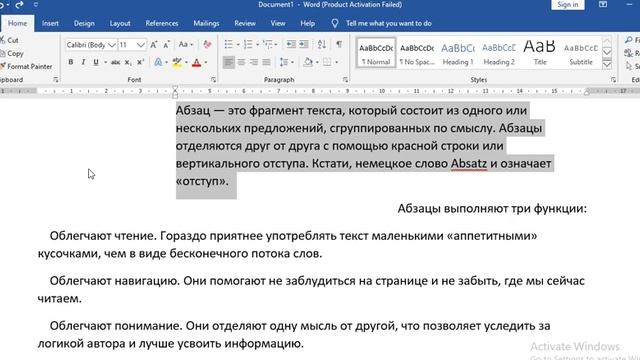640x360 pixels.
Task: Toggle Subscript formatting
Action: click(128, 62)
